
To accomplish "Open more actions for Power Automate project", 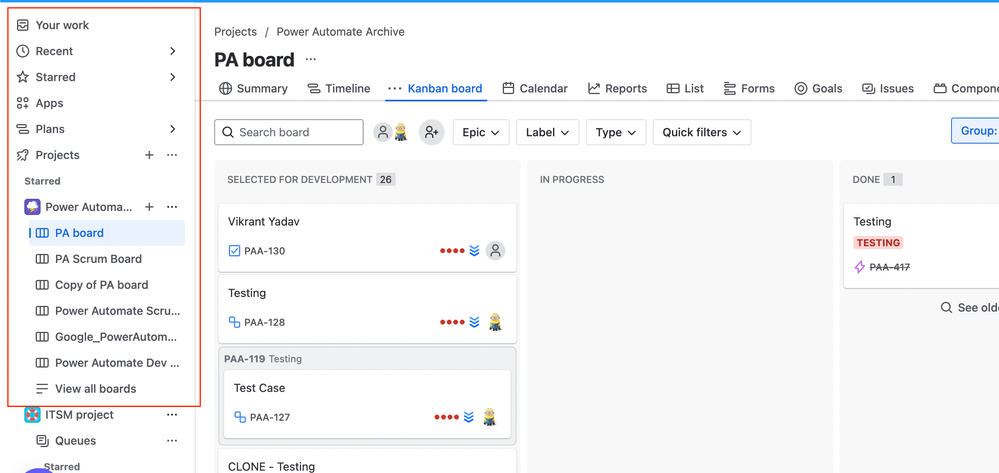I will click(x=172, y=207).
